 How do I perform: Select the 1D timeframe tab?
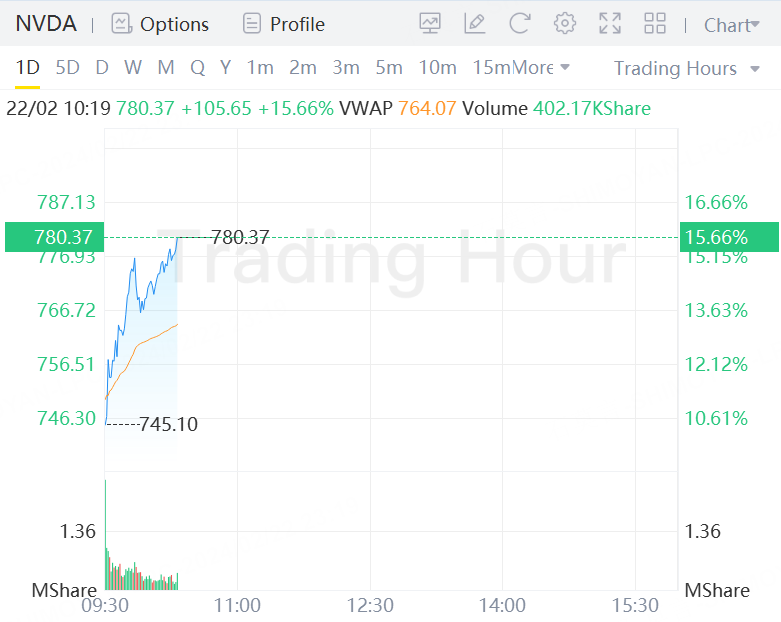[27, 68]
